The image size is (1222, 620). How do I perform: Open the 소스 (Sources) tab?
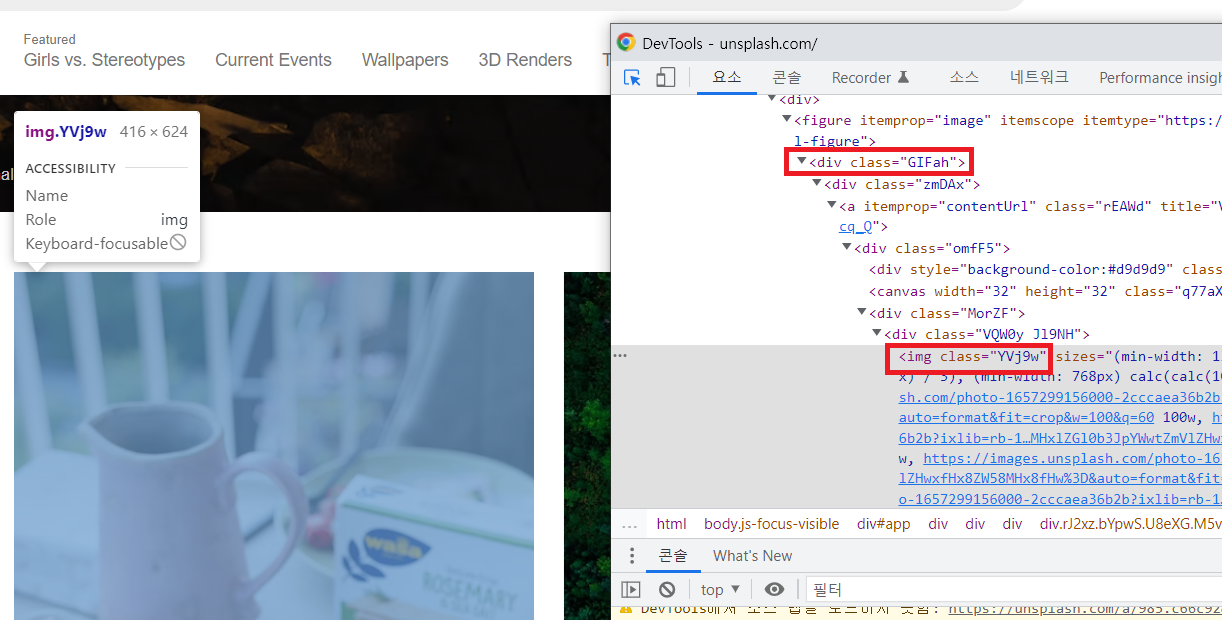point(964,78)
